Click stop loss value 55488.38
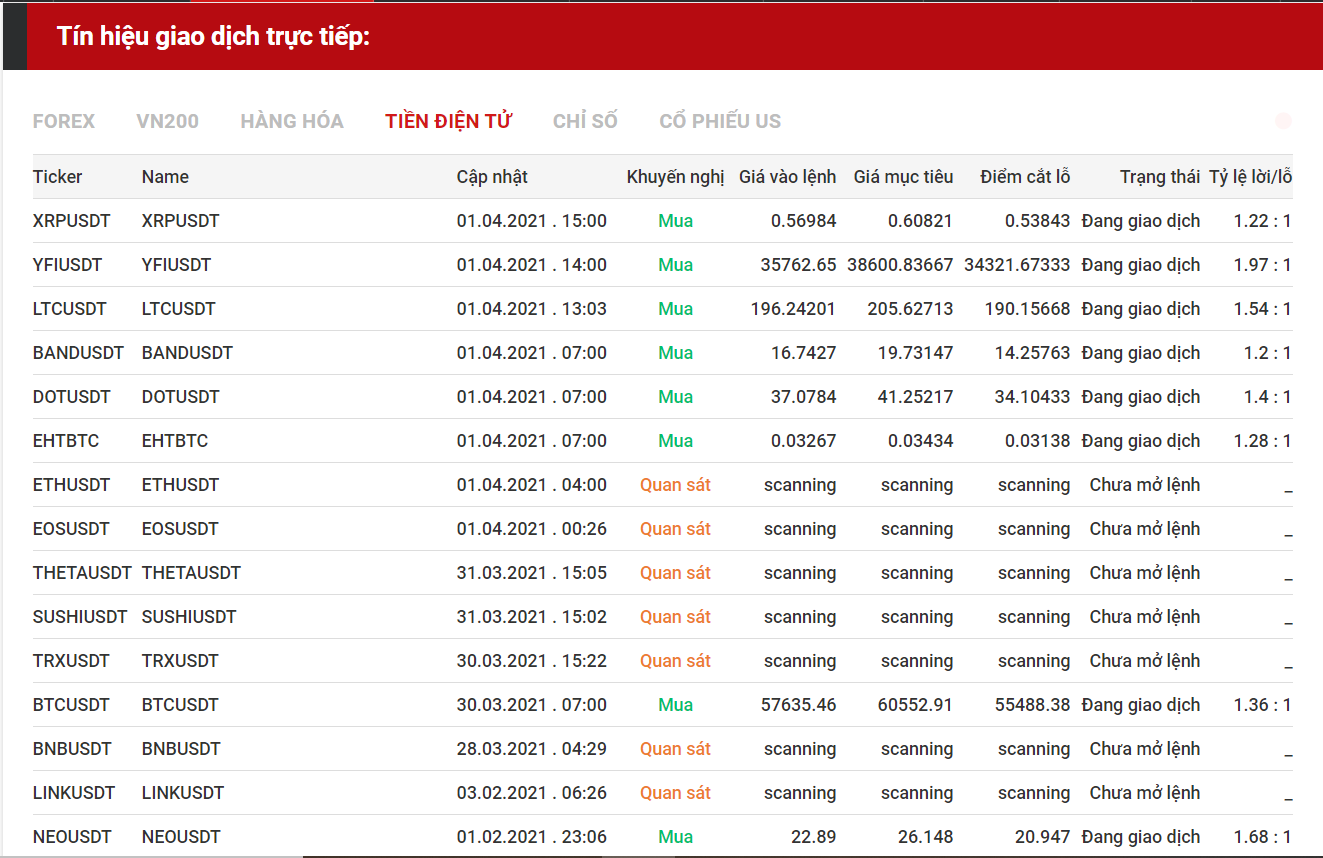This screenshot has height=858, width=1323. click(x=1032, y=705)
